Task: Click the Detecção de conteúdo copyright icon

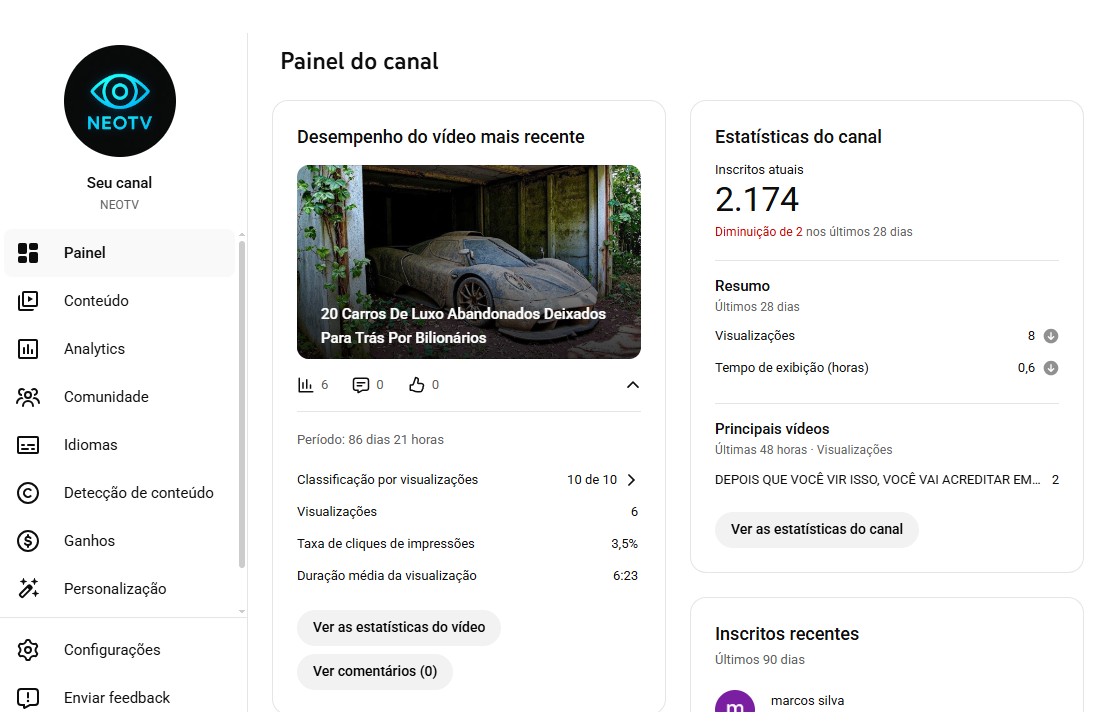Action: pos(28,493)
